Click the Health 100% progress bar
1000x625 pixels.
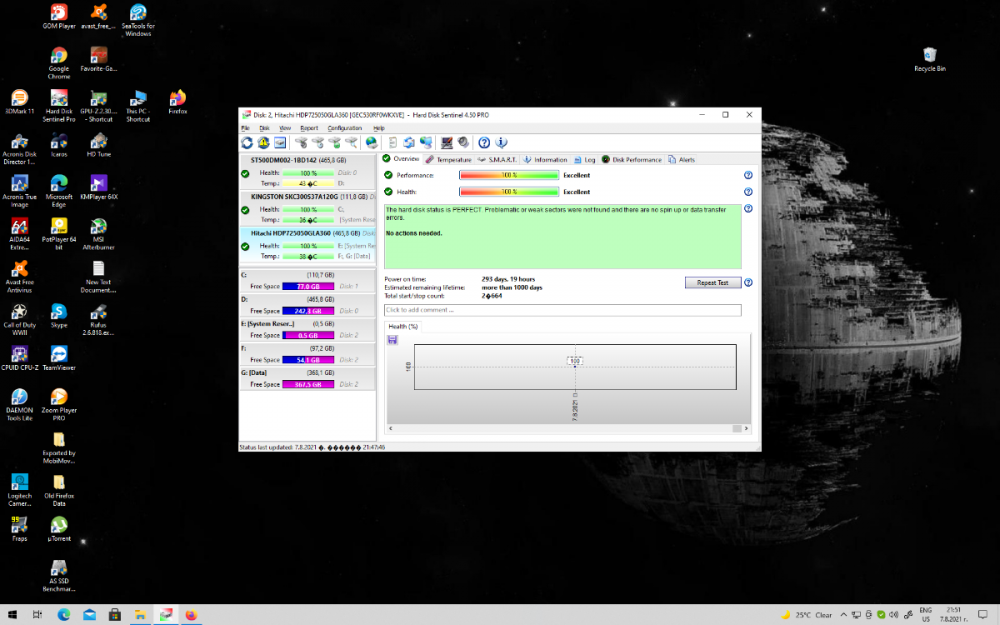pyautogui.click(x=510, y=191)
